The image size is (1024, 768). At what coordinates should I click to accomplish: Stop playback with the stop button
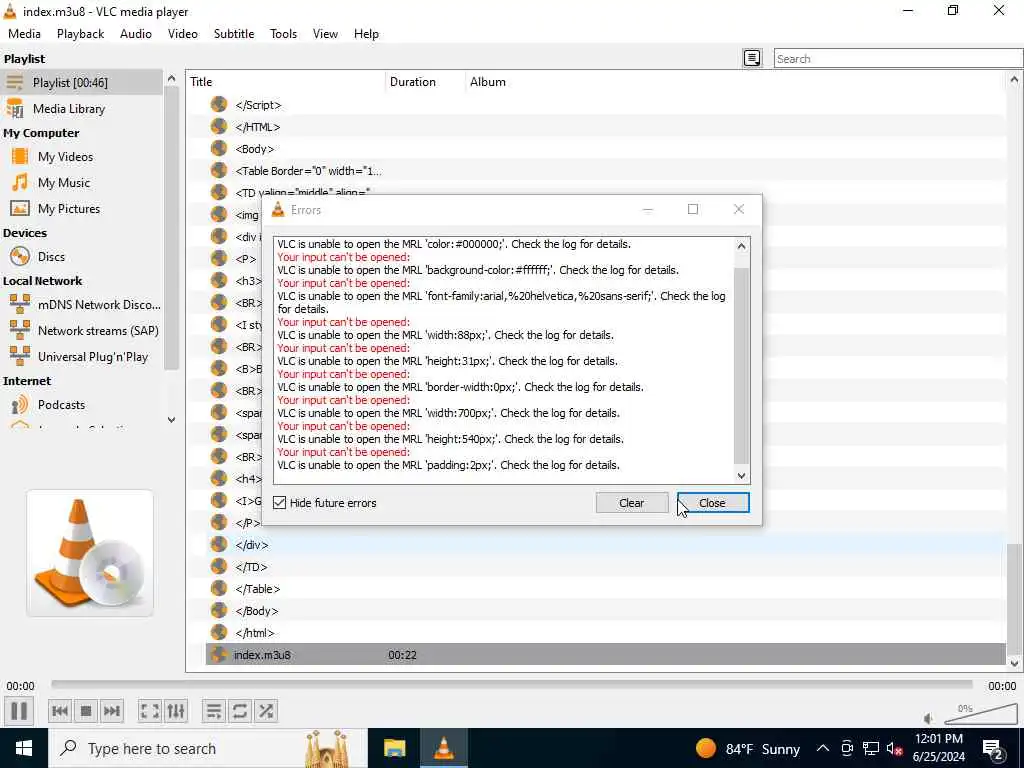(86, 711)
